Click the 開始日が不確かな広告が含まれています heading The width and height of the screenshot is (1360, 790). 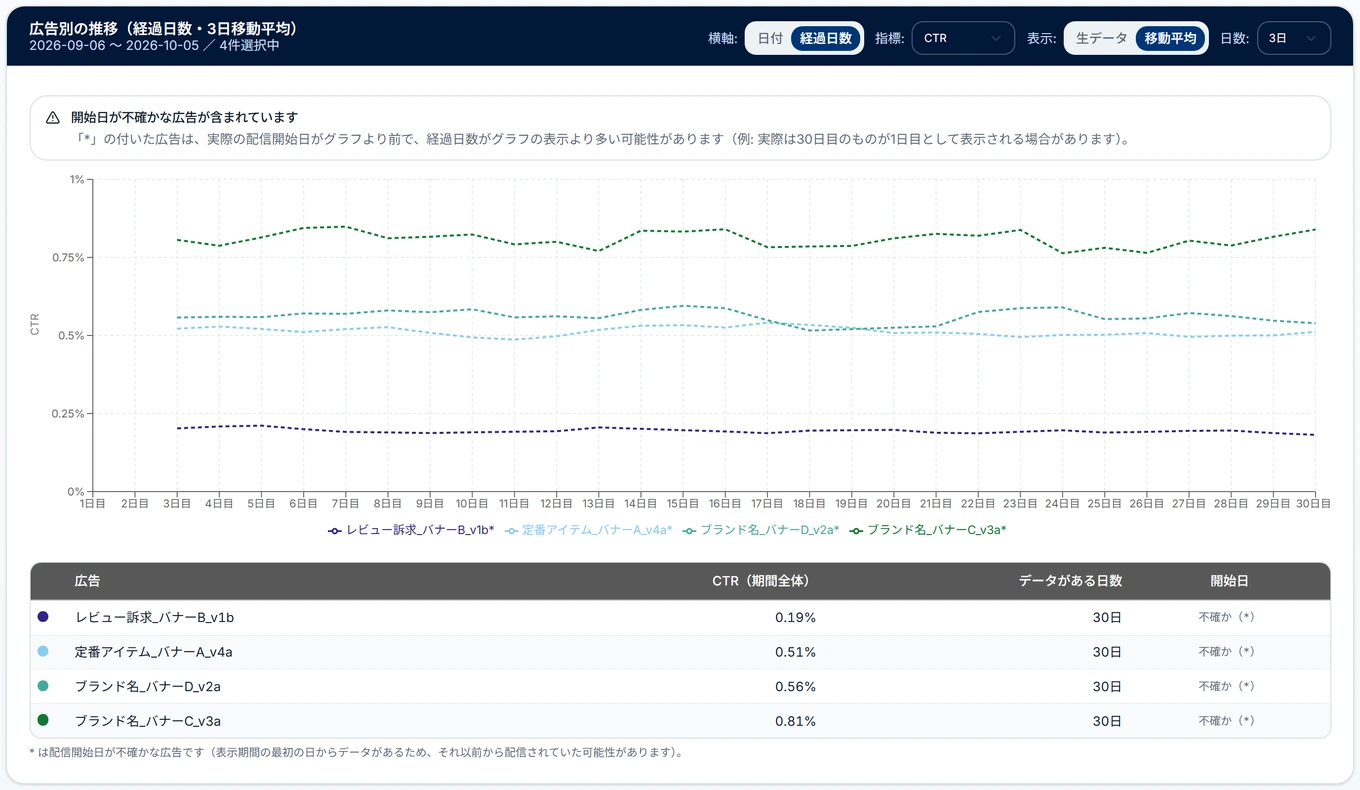pos(184,117)
